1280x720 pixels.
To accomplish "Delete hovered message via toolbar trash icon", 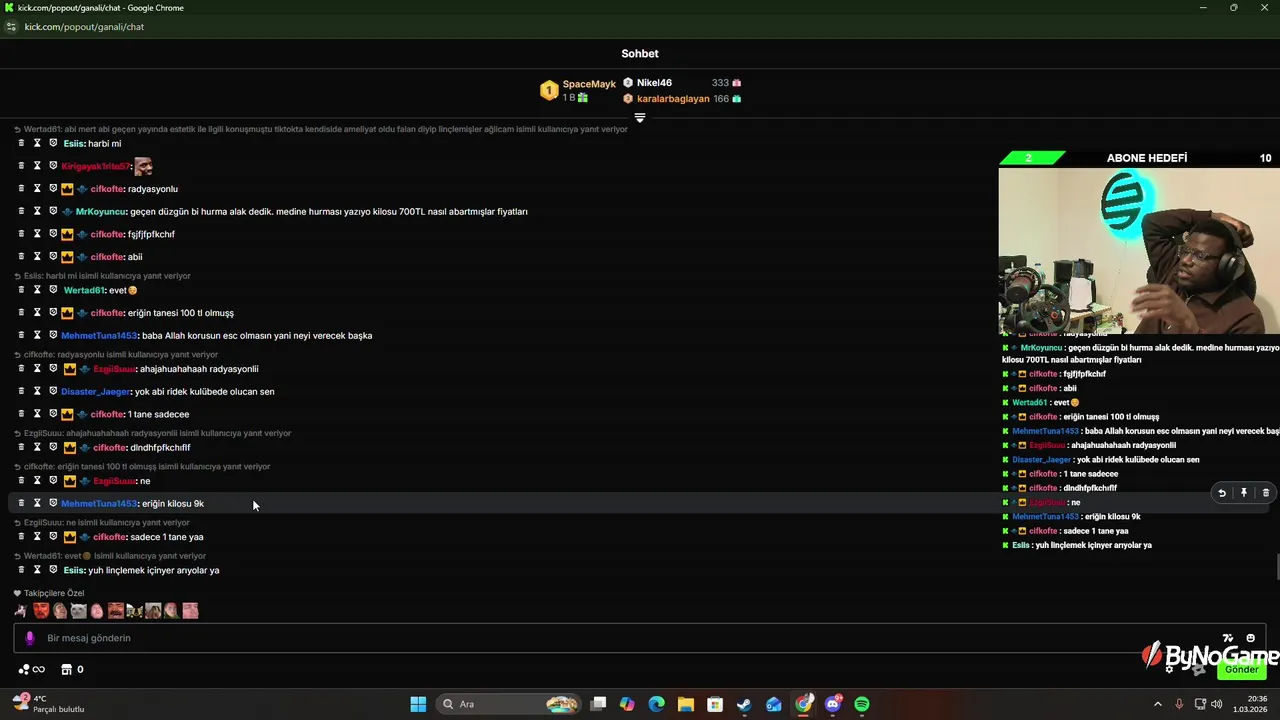I will [x=1265, y=493].
